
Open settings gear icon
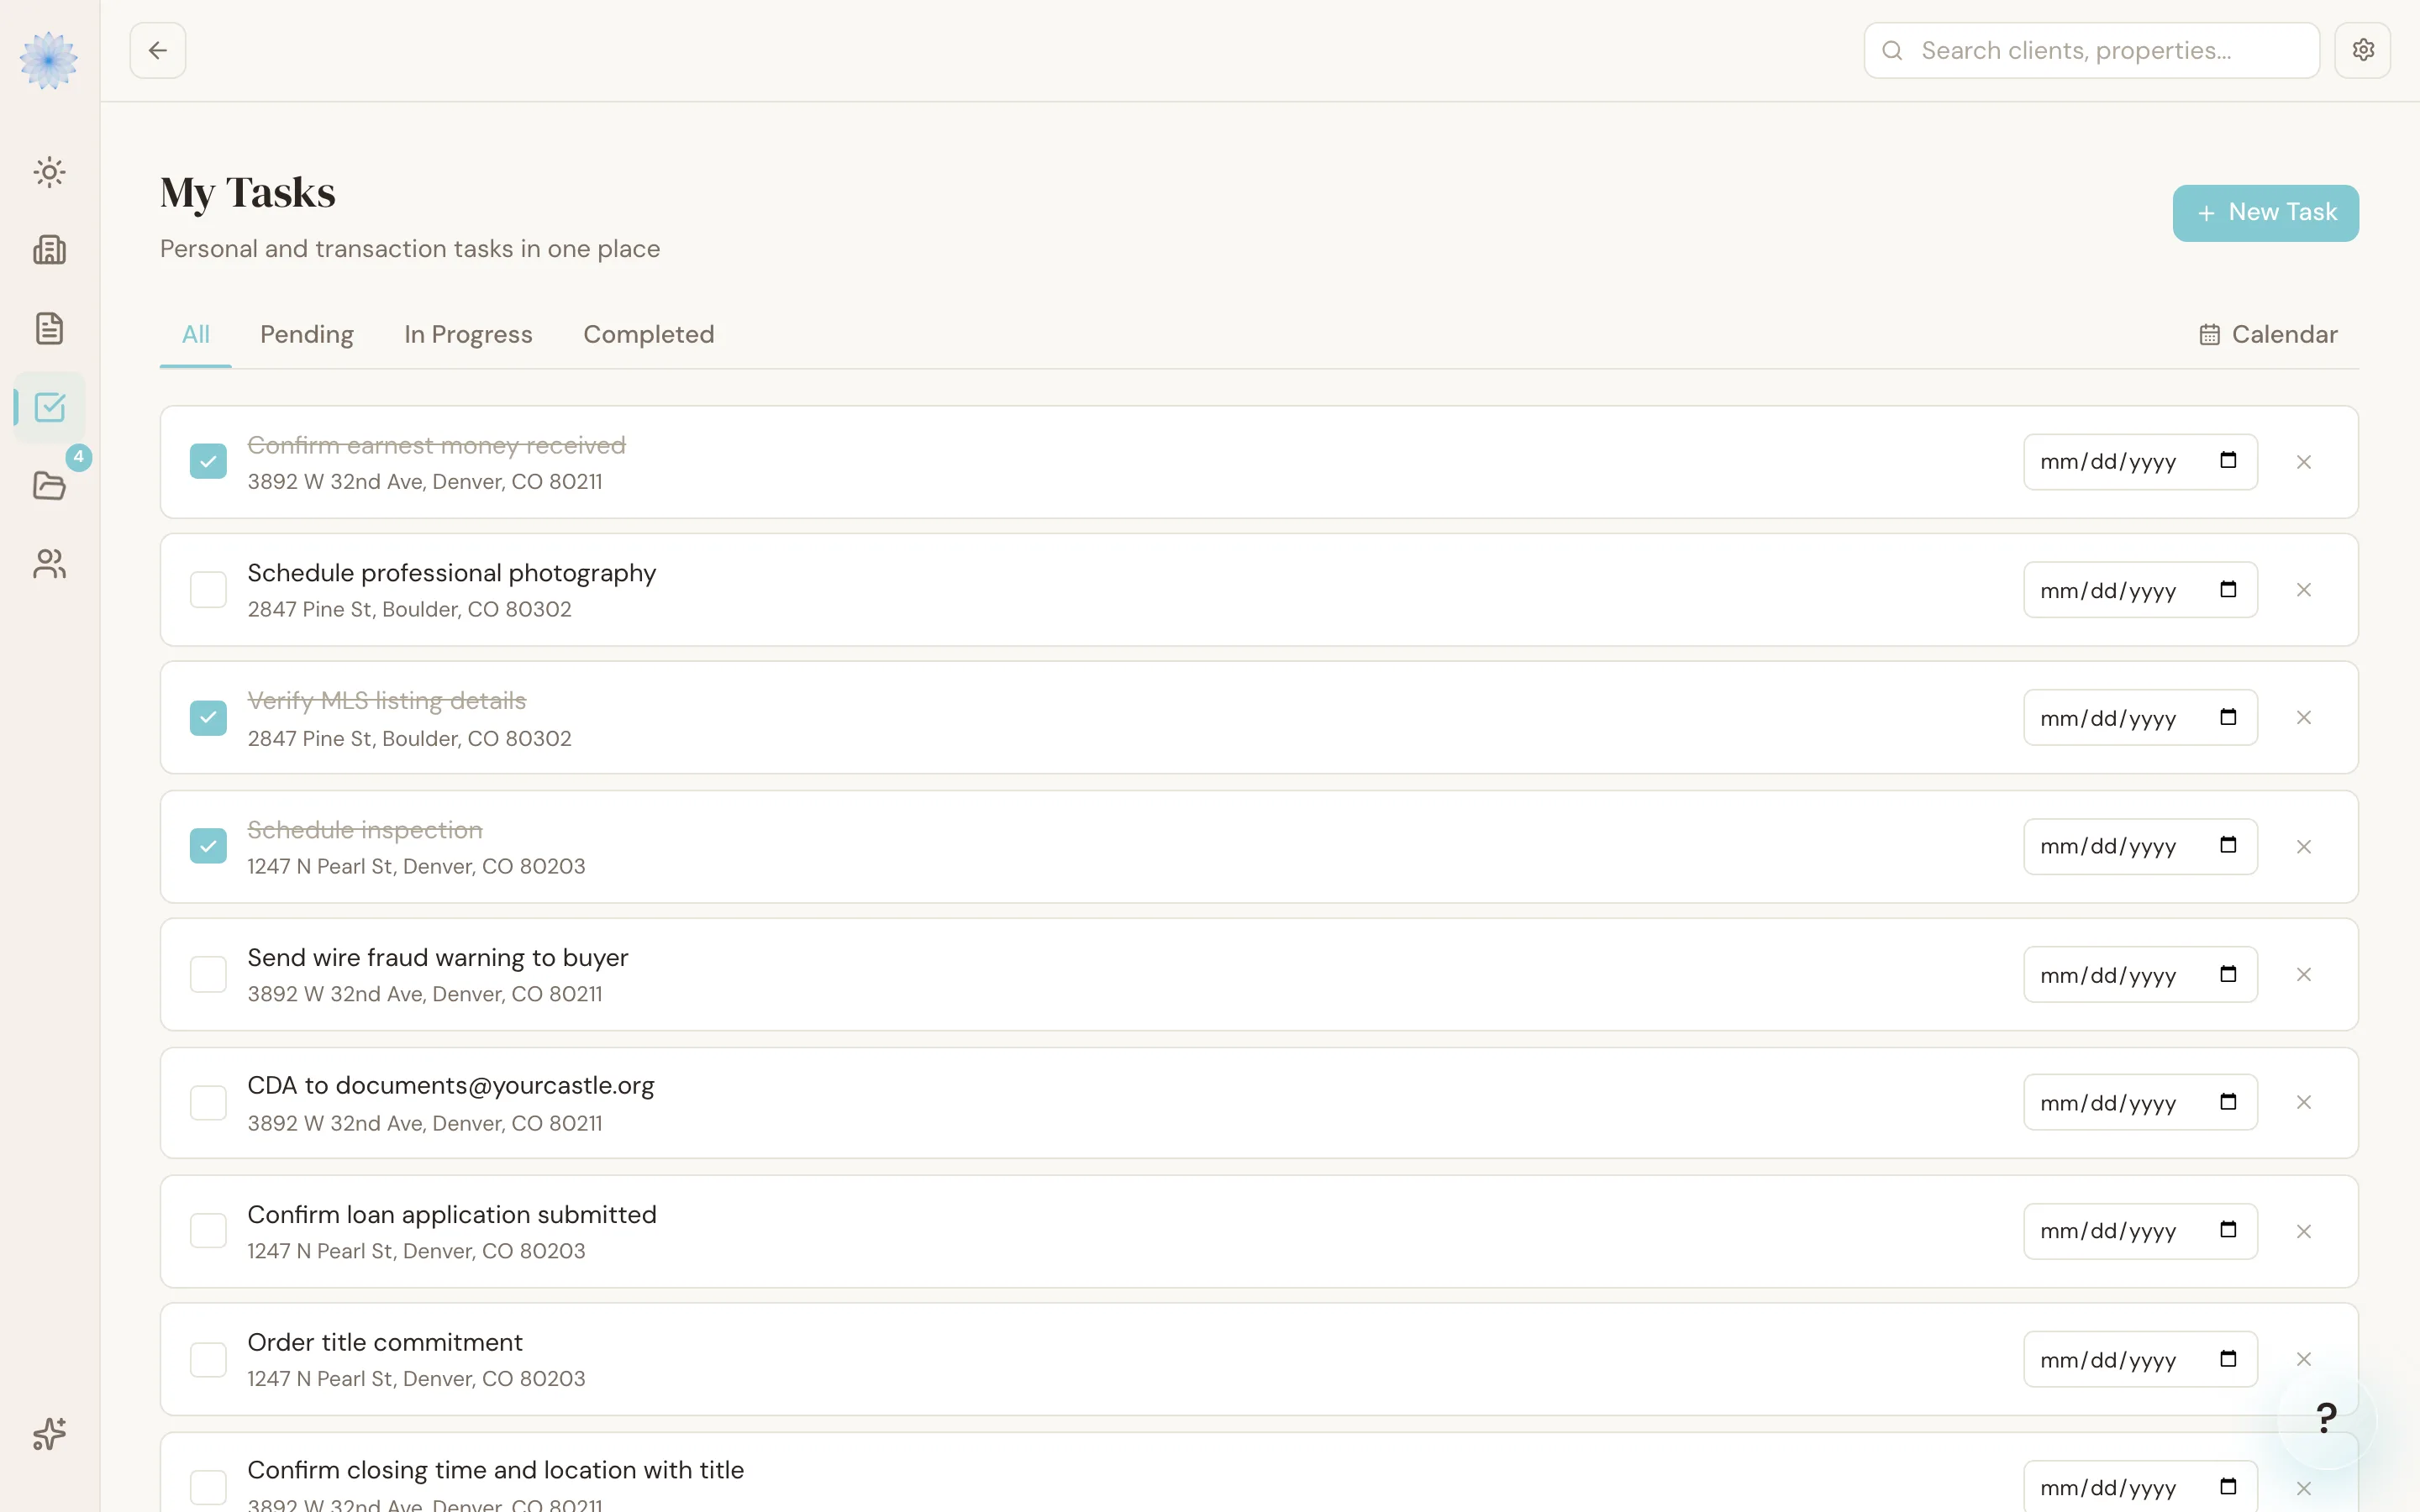coord(2363,50)
